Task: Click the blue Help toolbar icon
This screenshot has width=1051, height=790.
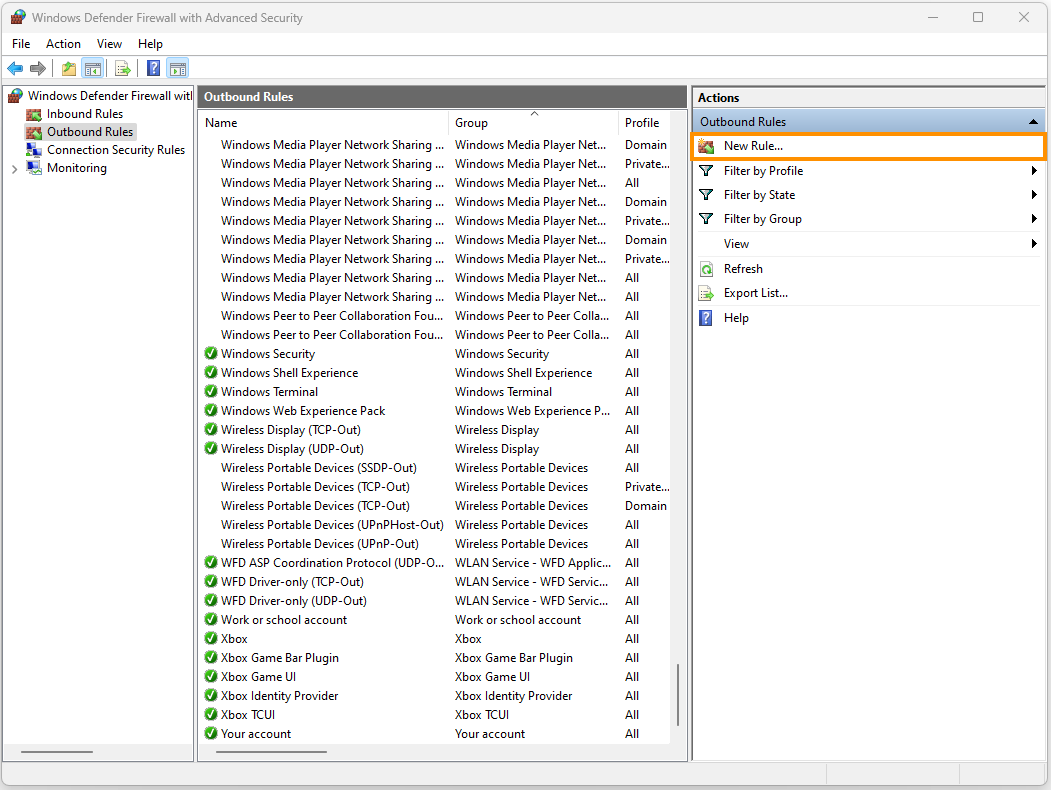Action: pyautogui.click(x=153, y=68)
